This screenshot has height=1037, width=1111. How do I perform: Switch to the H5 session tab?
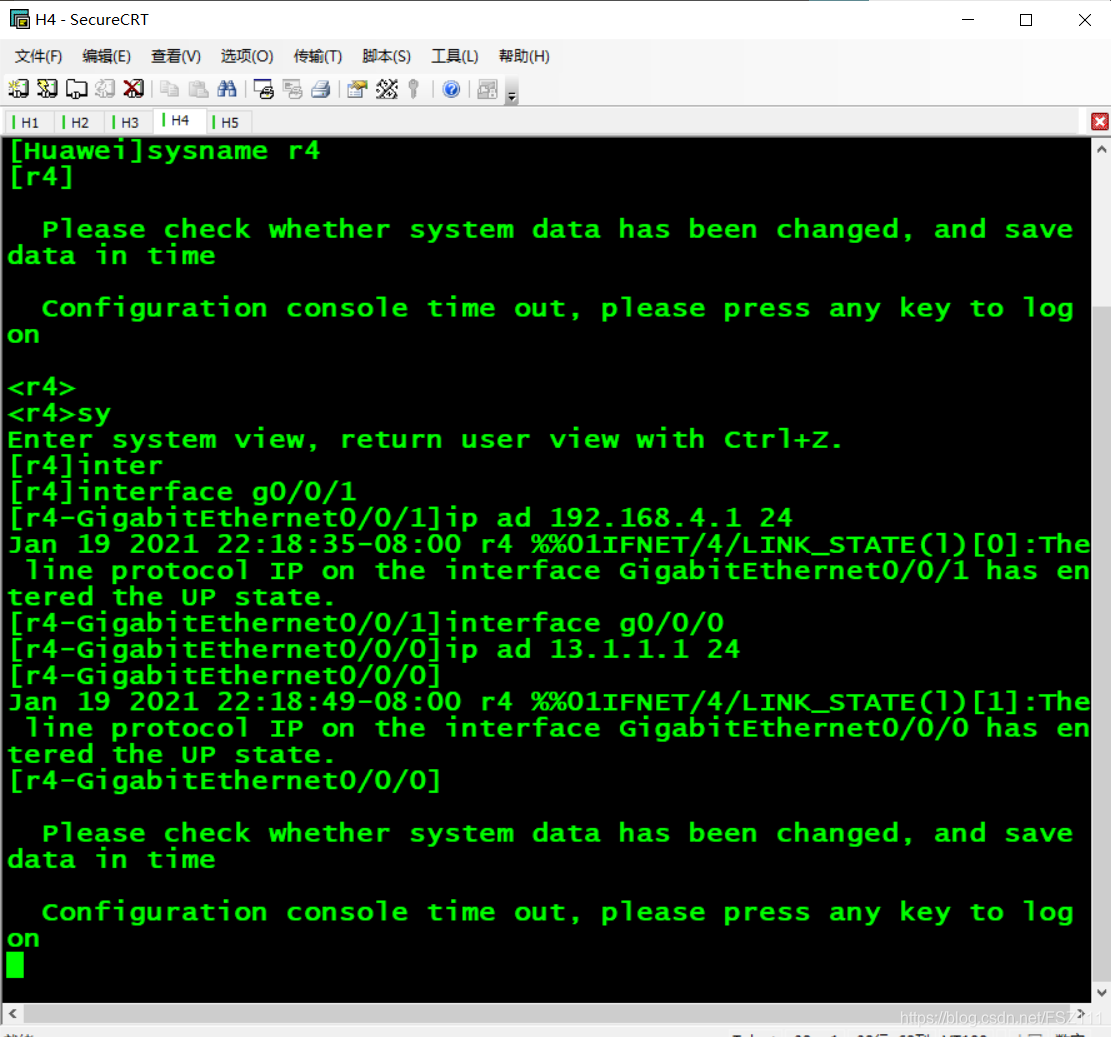click(227, 123)
